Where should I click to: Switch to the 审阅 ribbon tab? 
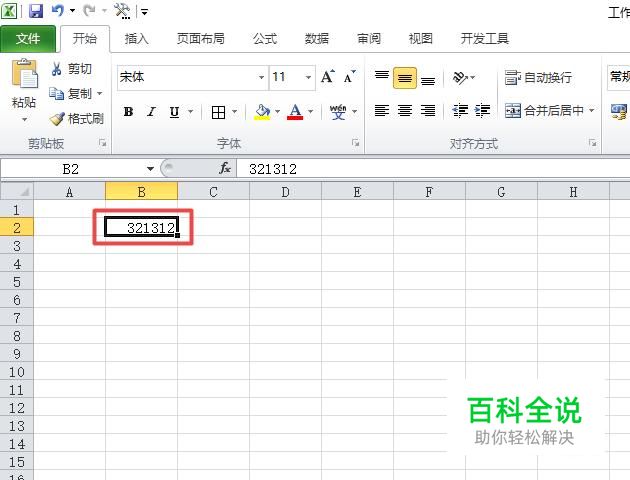point(369,39)
